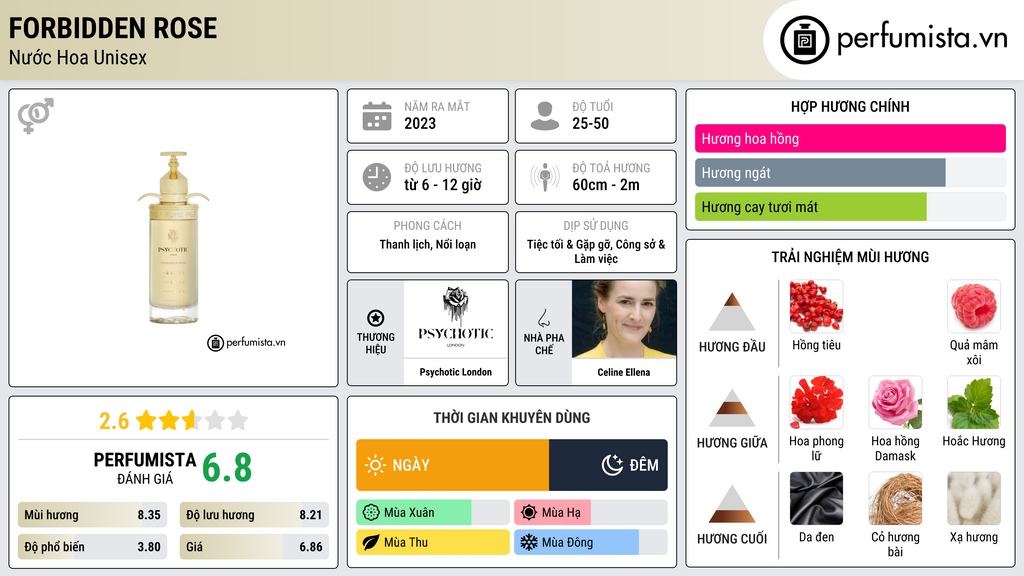The height and width of the screenshot is (576, 1024).
Task: Click the Mùa Xuân season bar
Action: tap(432, 513)
